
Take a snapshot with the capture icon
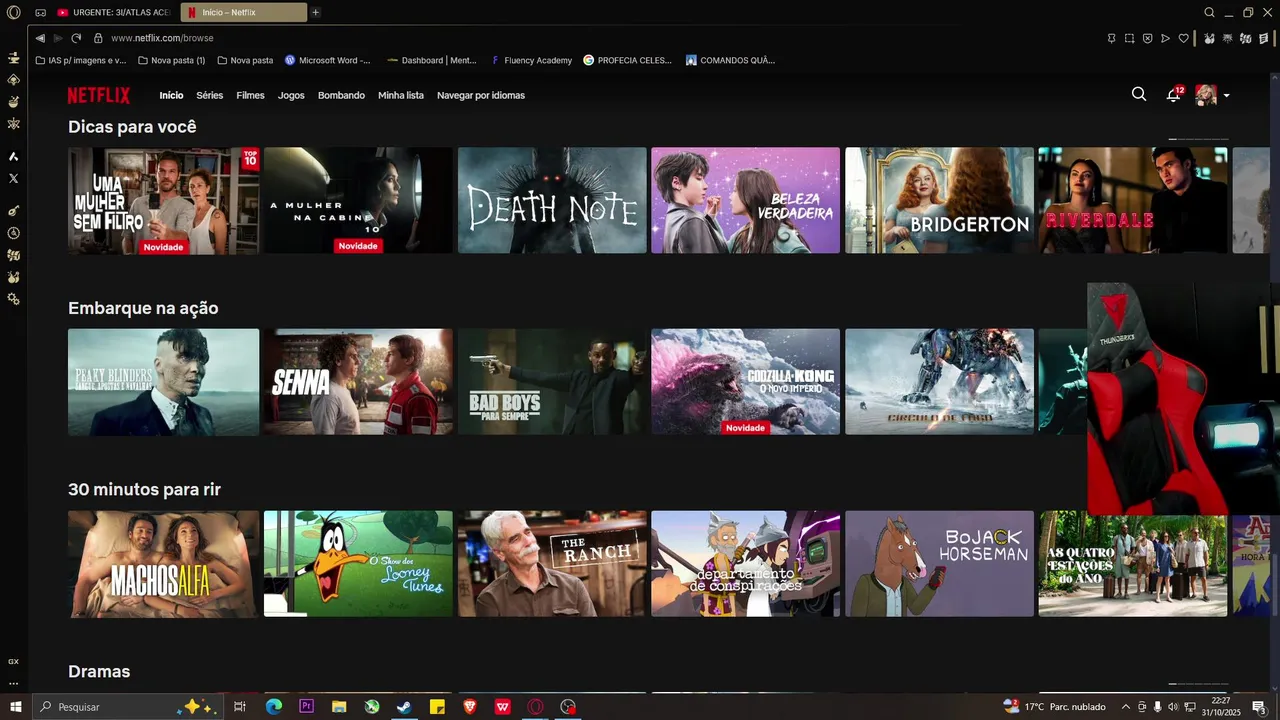click(1129, 38)
